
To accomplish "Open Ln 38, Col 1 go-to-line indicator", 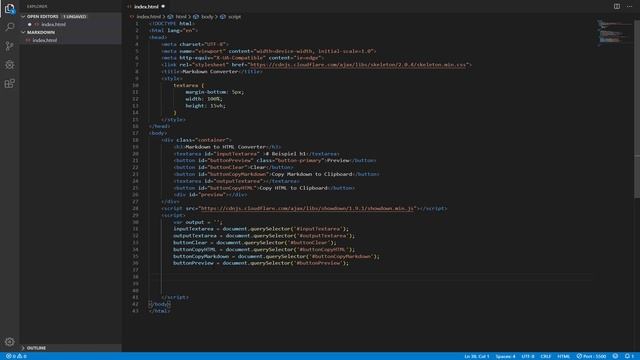I will [476, 356].
